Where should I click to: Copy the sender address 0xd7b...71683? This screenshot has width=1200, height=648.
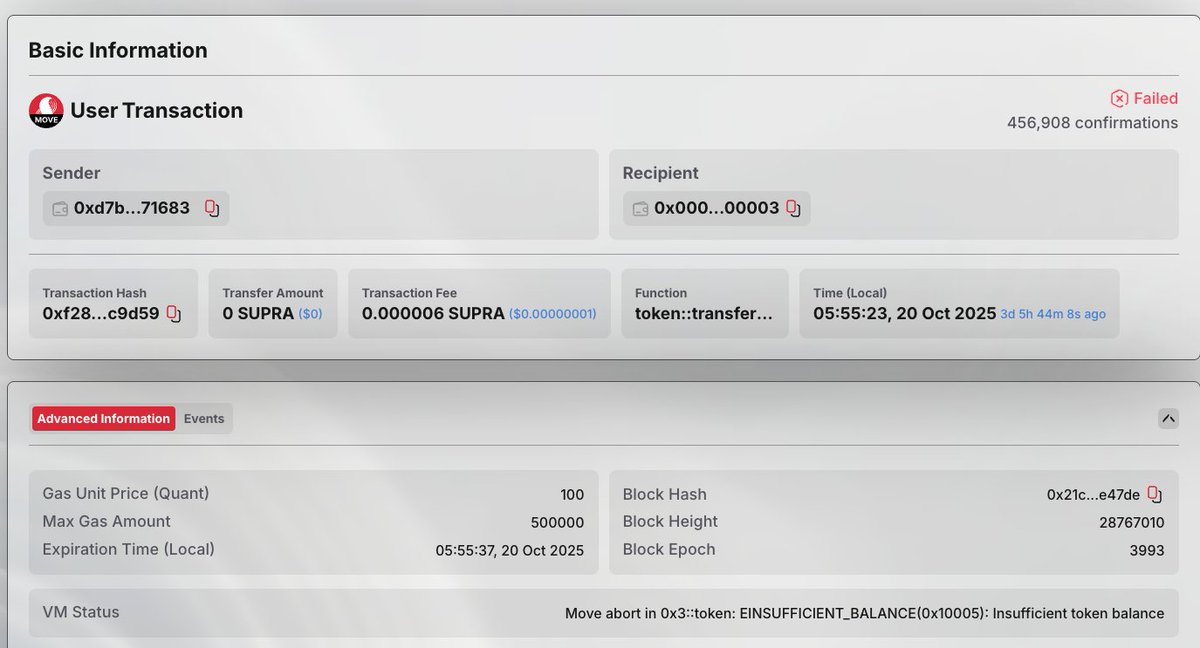coord(211,208)
